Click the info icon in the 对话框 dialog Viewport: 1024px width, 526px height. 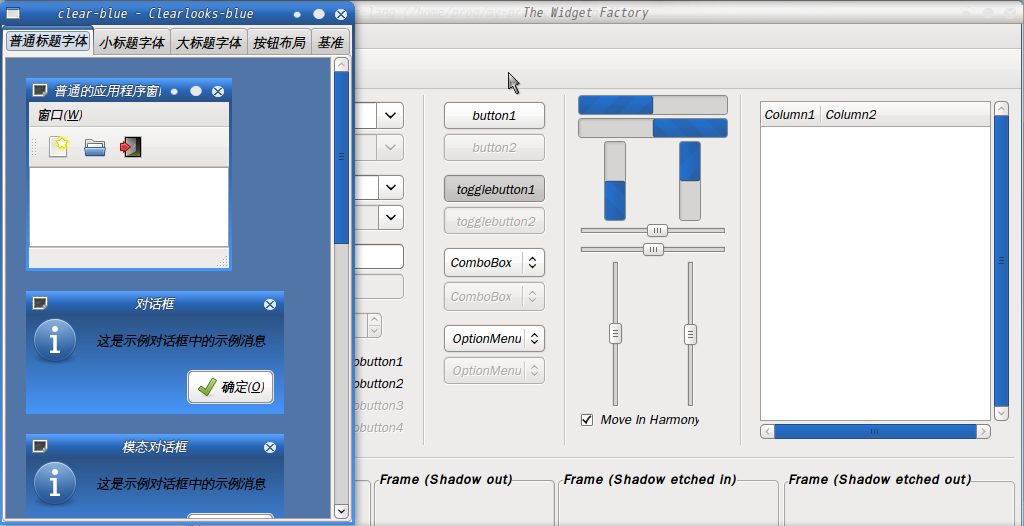[55, 340]
